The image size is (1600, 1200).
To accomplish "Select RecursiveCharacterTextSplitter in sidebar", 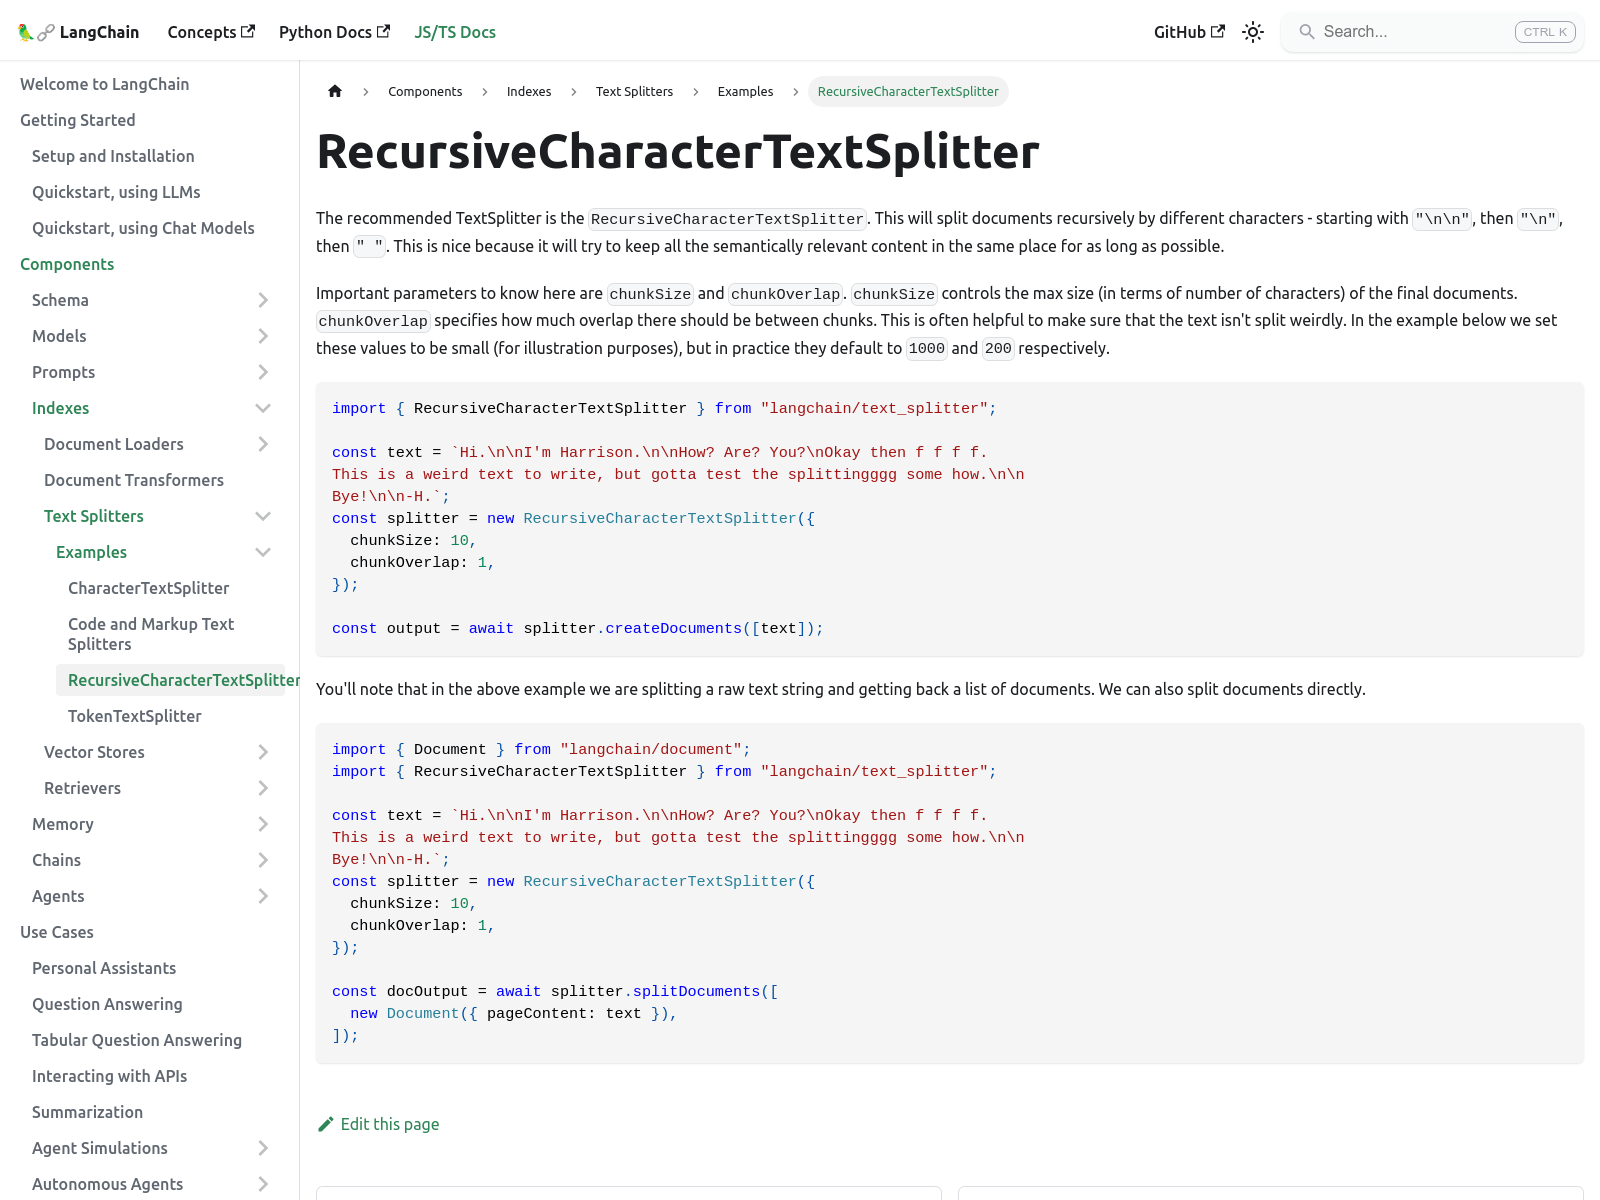I will tap(171, 680).
